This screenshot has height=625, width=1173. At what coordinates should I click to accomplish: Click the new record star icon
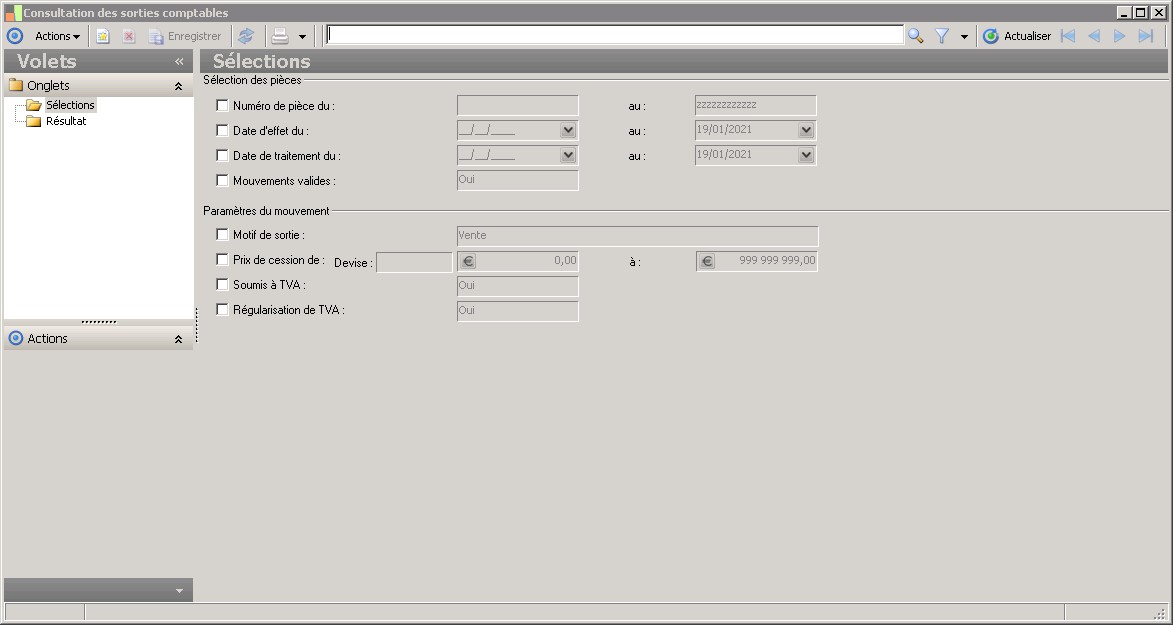(x=103, y=36)
